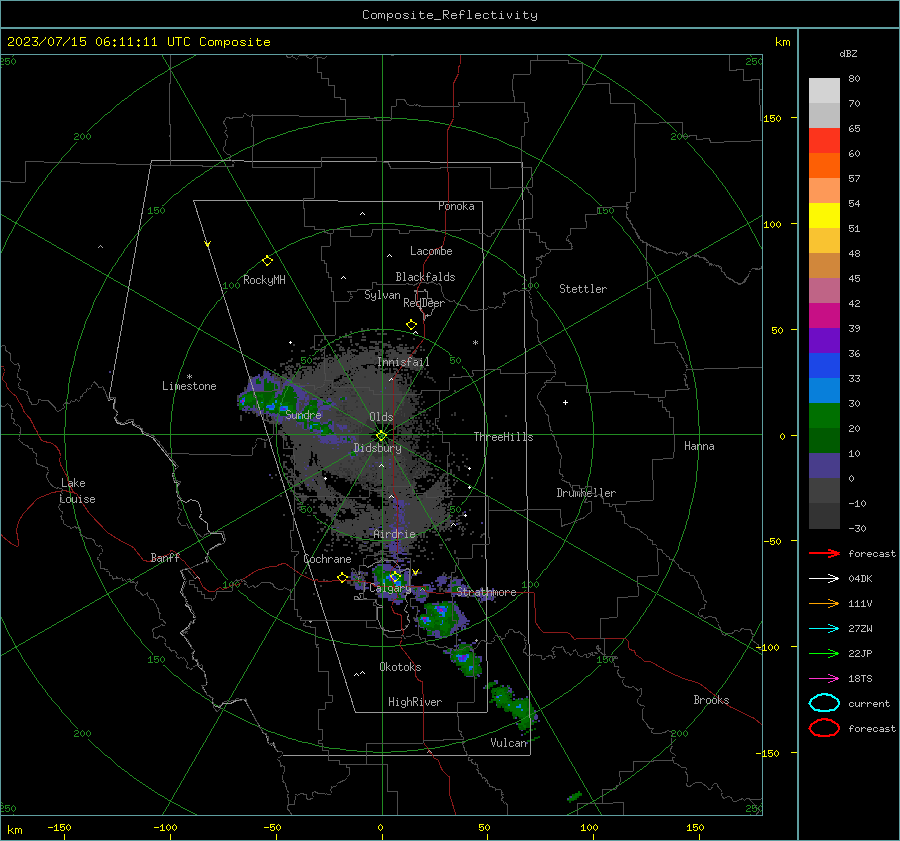The image size is (900, 841).
Task: Click the 'Didsbury' city label
Action: pos(377,448)
